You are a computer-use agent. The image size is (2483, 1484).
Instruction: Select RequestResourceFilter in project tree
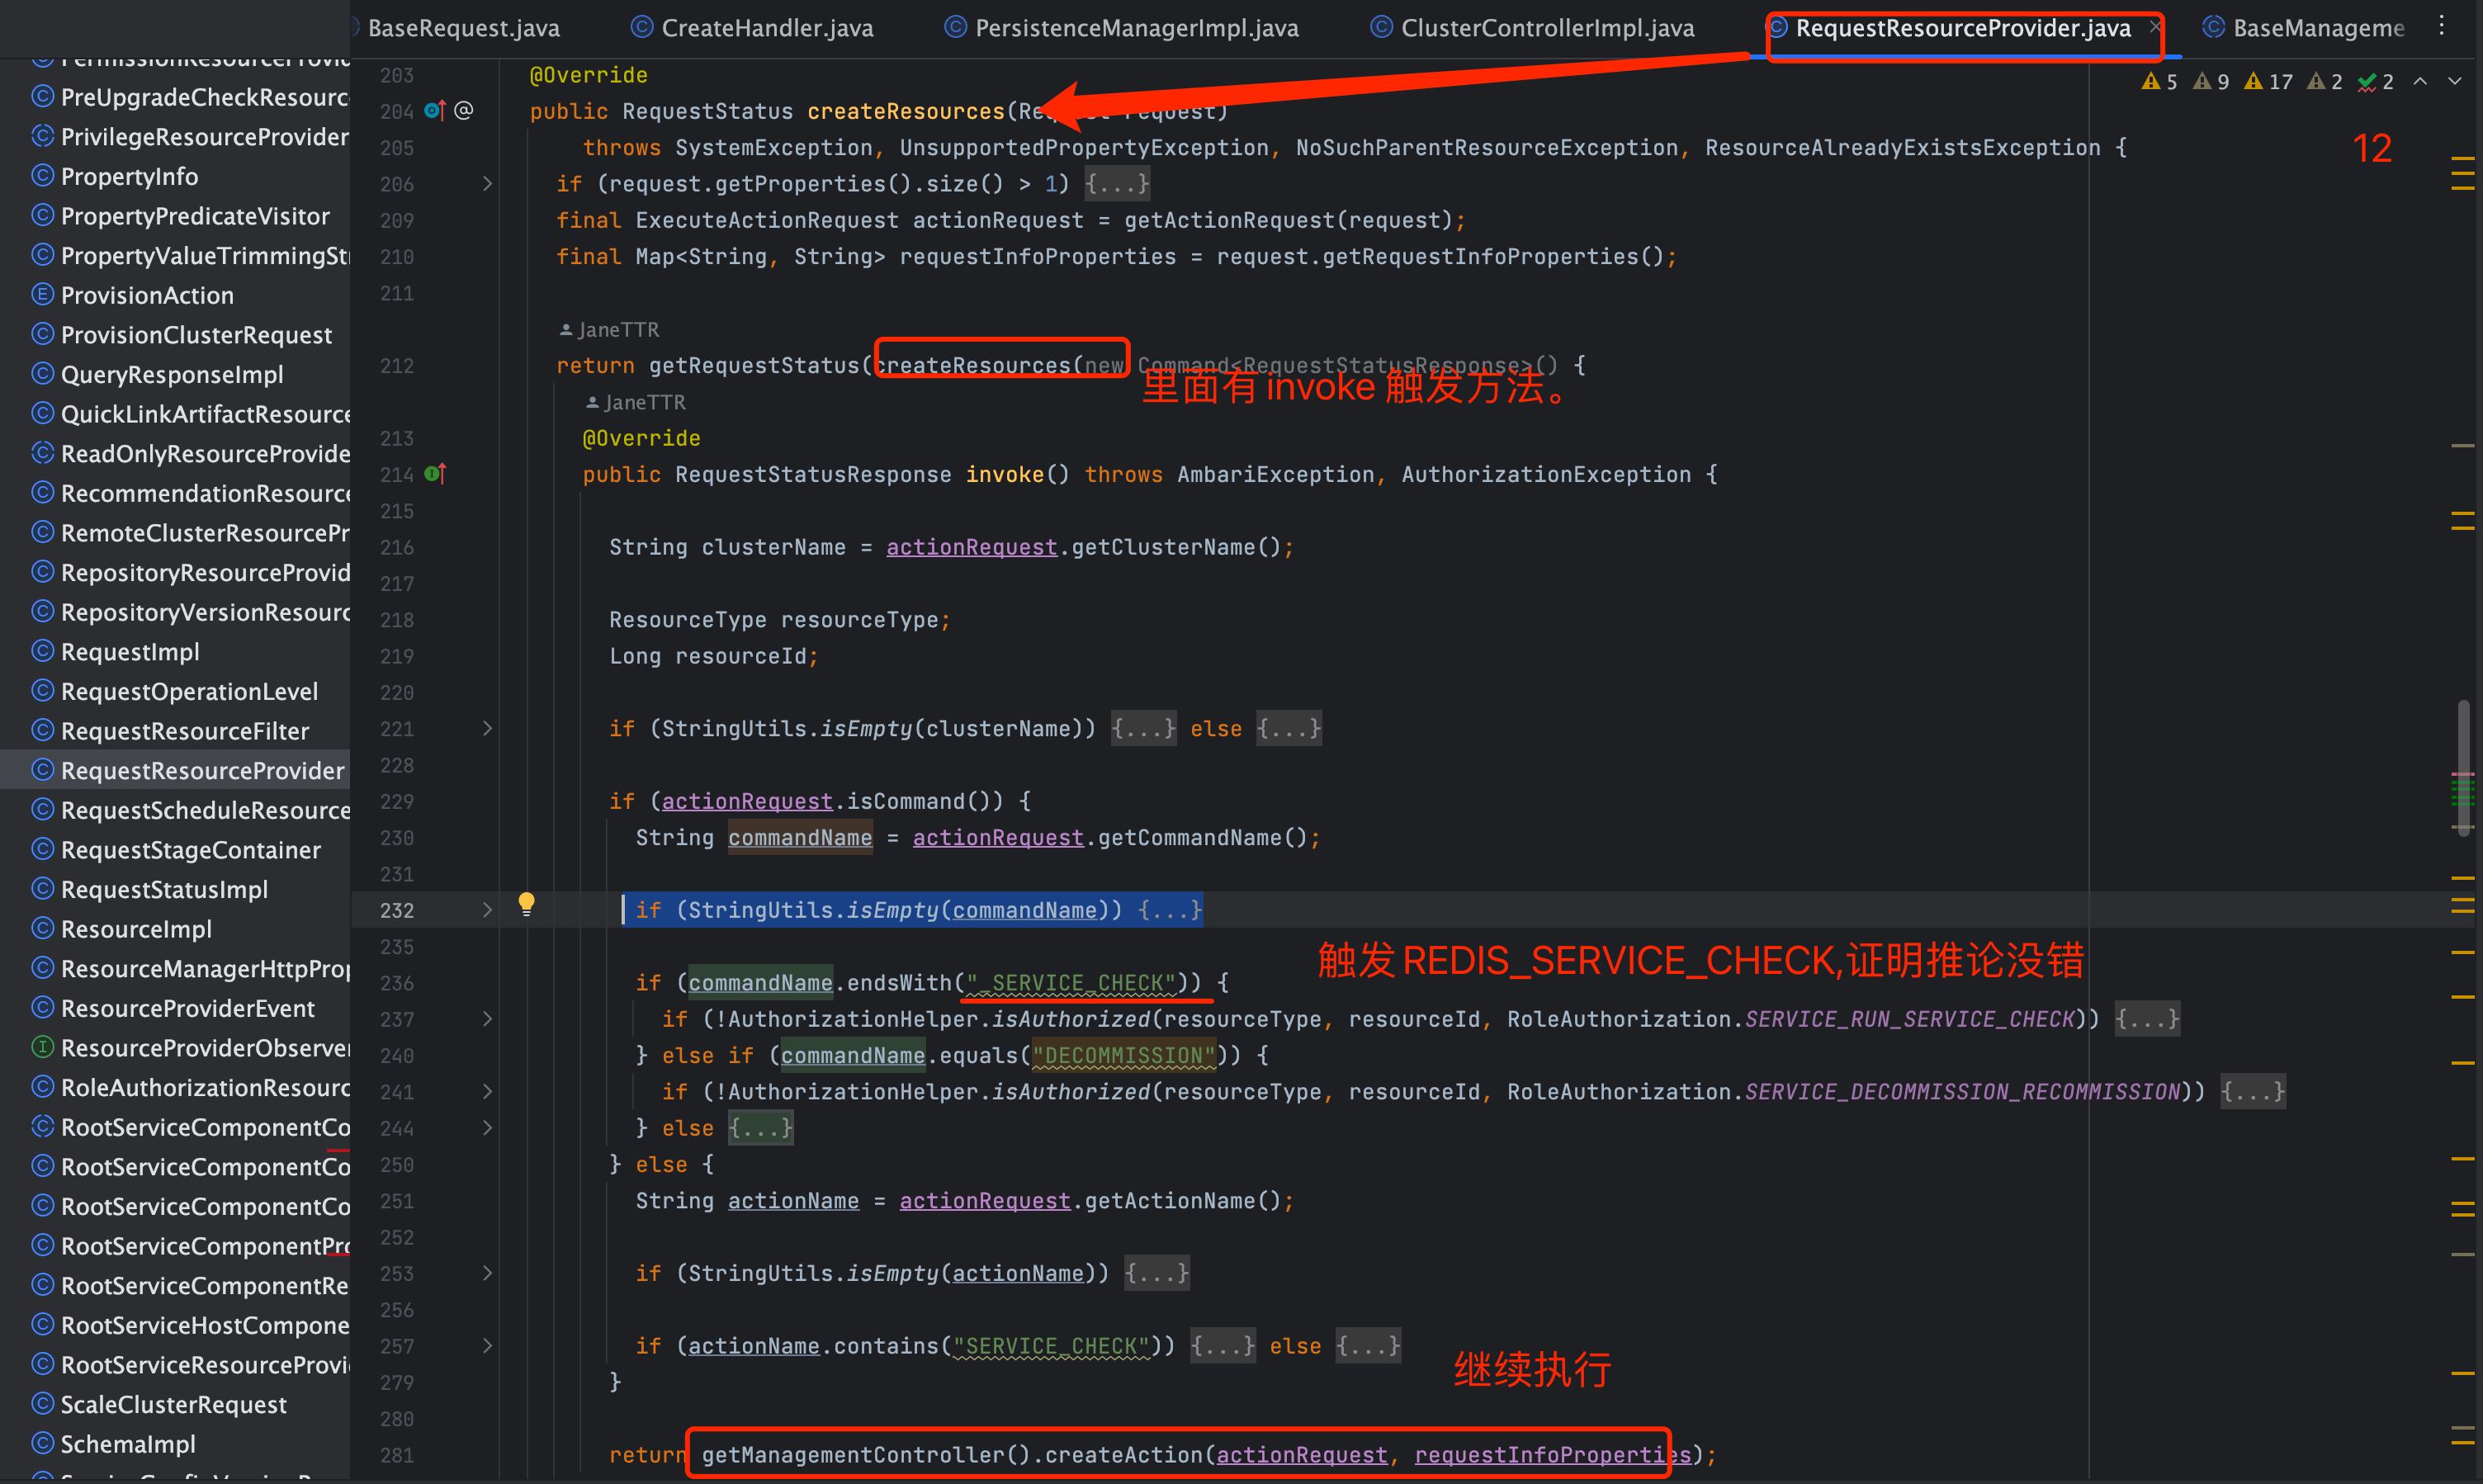click(x=184, y=731)
